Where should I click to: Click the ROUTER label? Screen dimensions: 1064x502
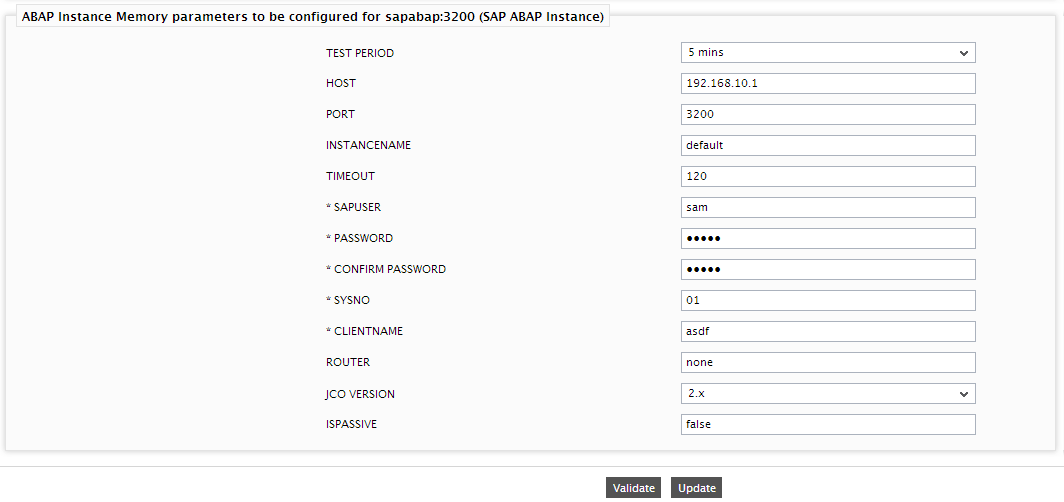348,362
